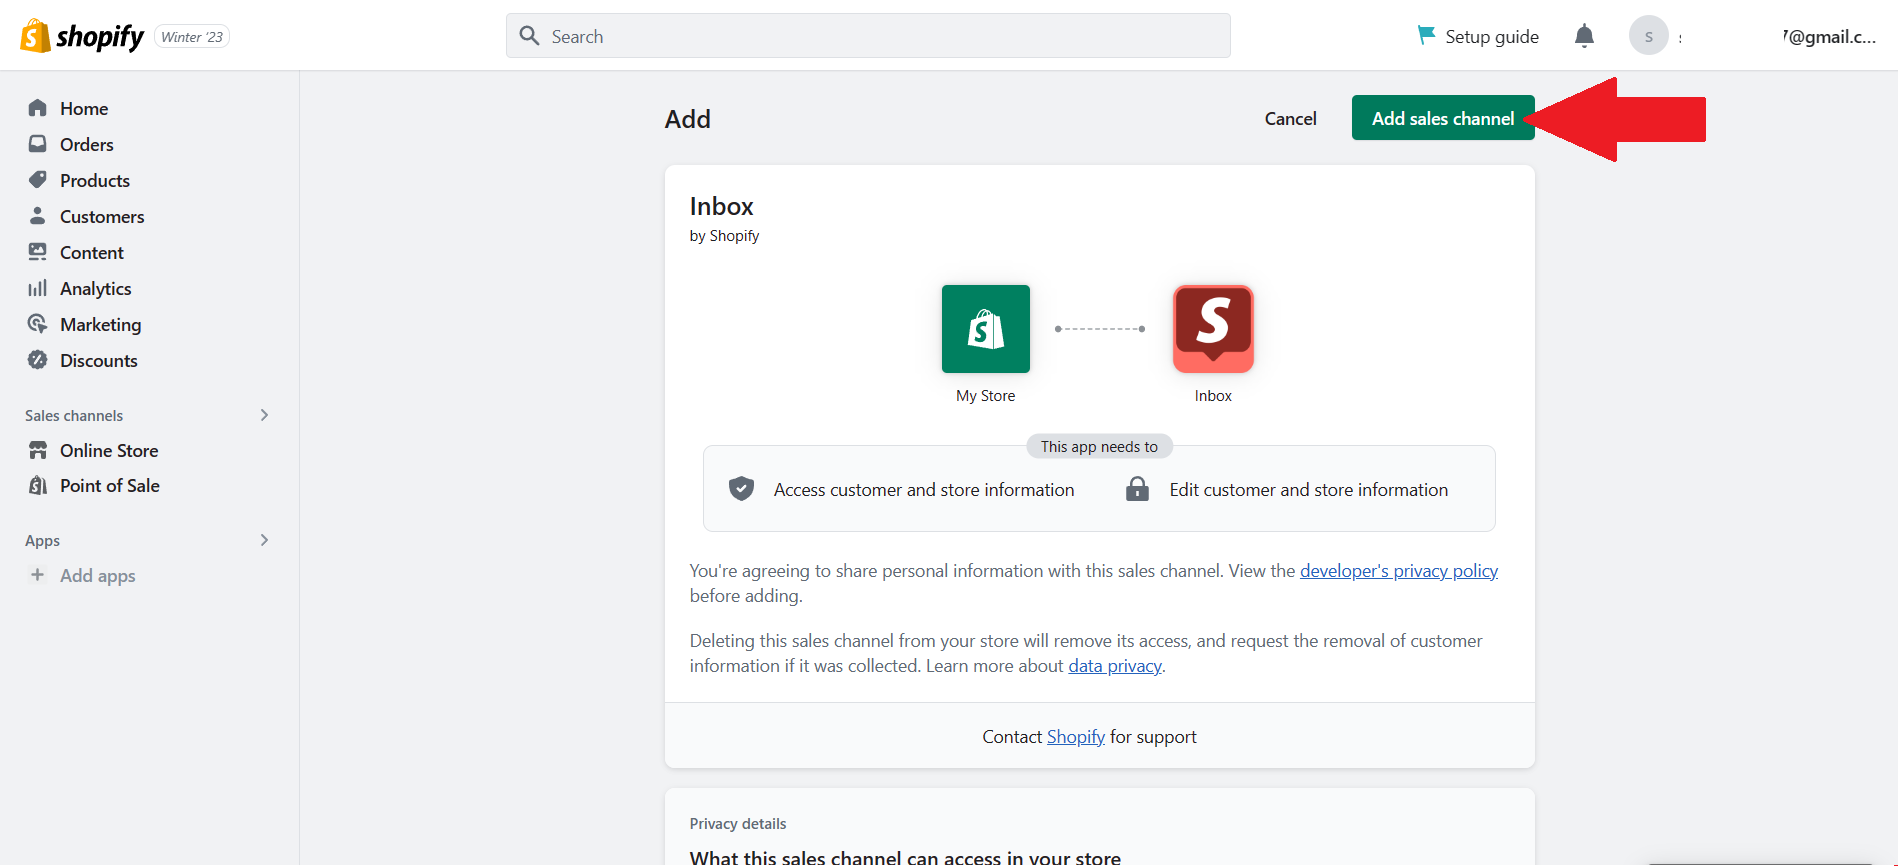Click the plus icon beside Add apps

coord(38,575)
